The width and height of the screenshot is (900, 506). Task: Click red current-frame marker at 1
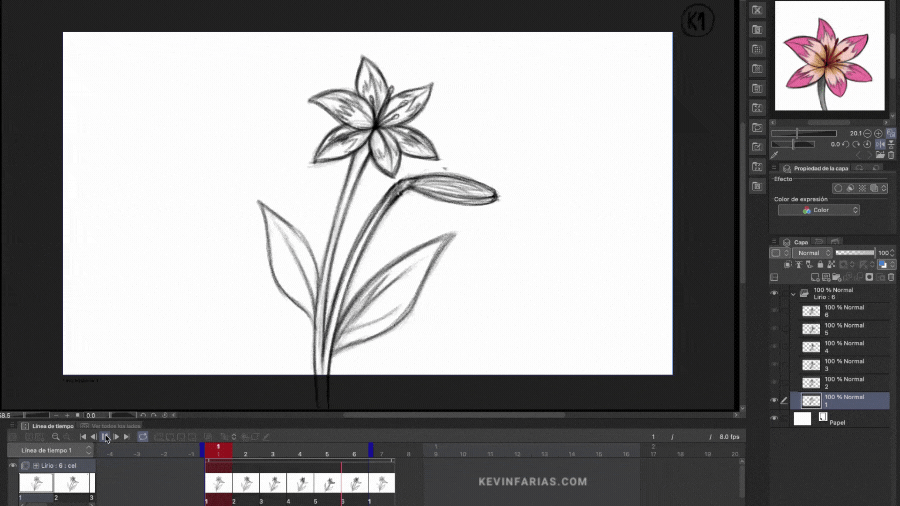(218, 450)
